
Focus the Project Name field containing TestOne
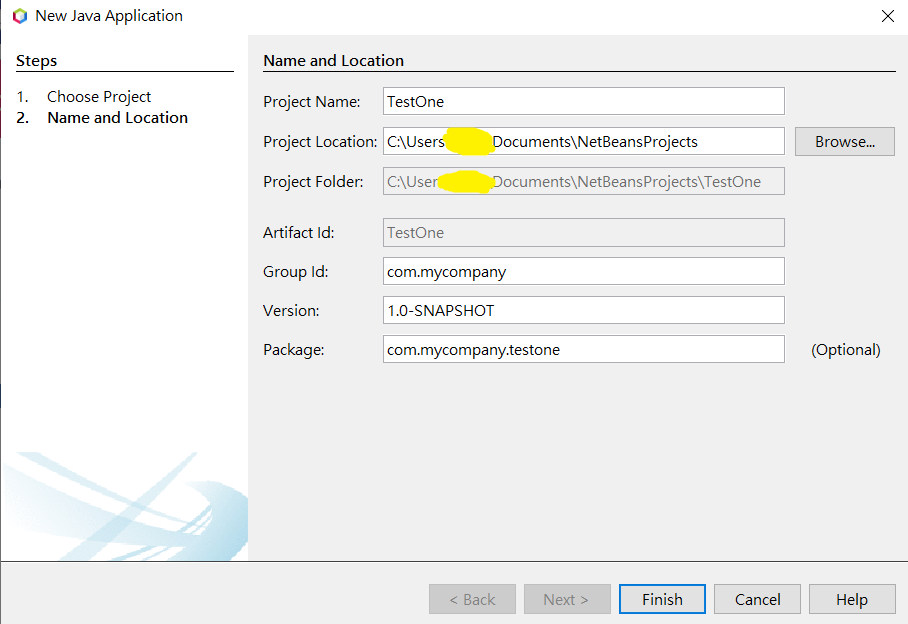click(x=584, y=101)
